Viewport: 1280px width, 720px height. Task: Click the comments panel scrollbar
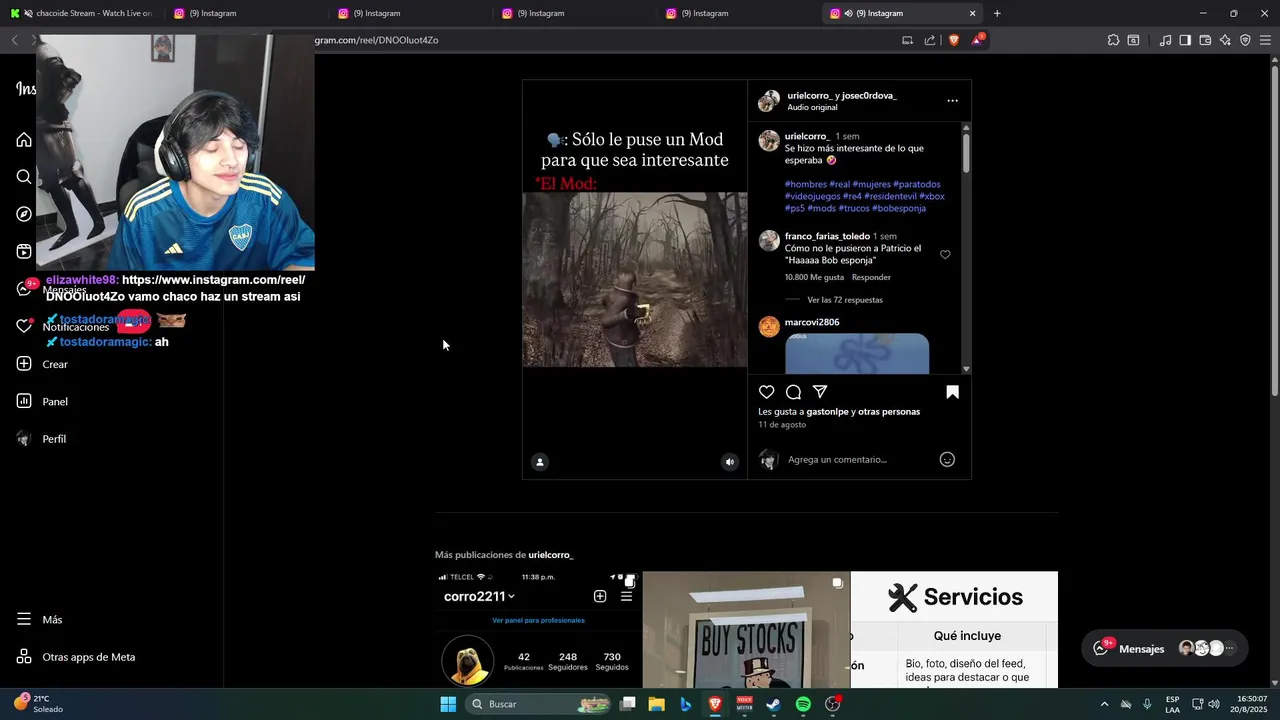[x=966, y=153]
